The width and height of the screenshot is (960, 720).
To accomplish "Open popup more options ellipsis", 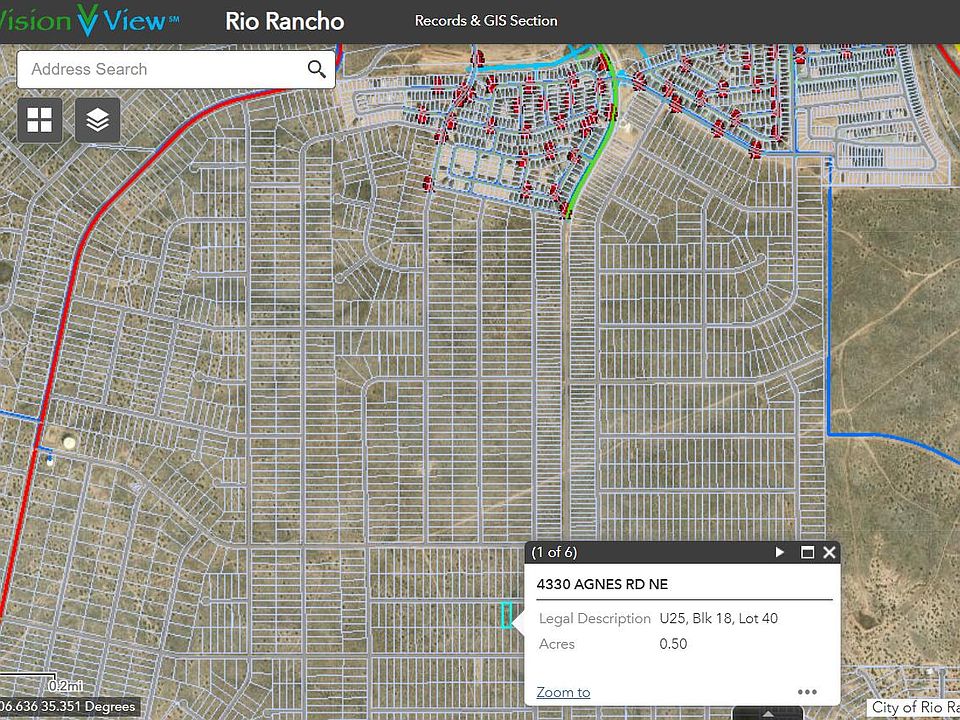I will click(807, 692).
